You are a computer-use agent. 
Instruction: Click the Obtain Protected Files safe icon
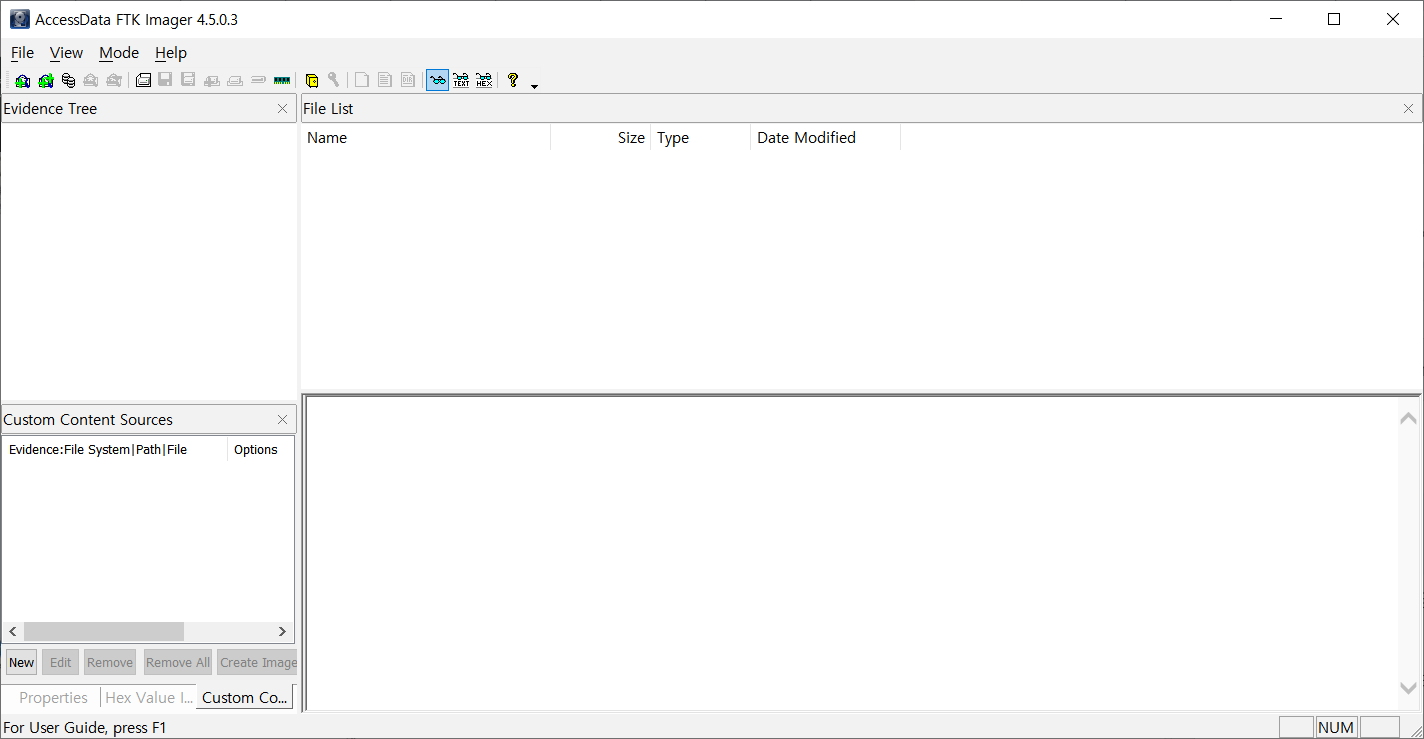pyautogui.click(x=311, y=81)
